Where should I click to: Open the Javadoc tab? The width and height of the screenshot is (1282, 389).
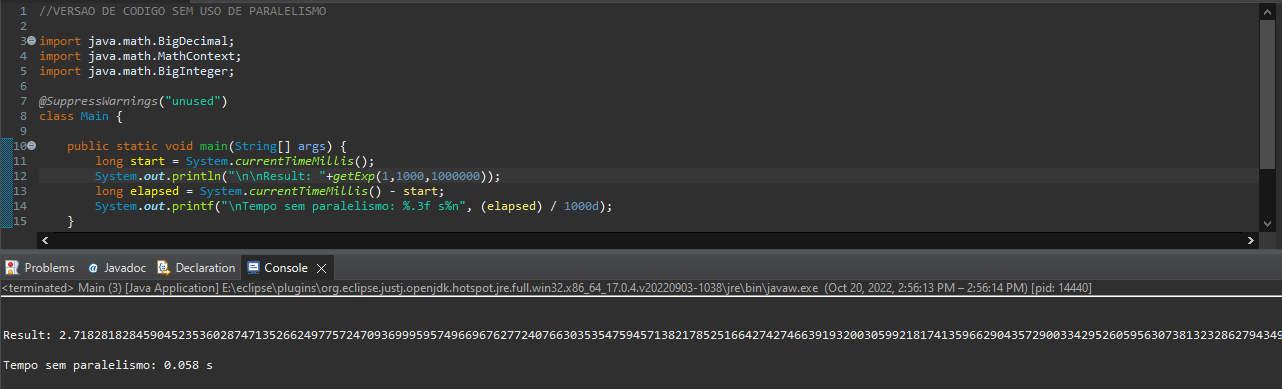pyautogui.click(x=116, y=268)
